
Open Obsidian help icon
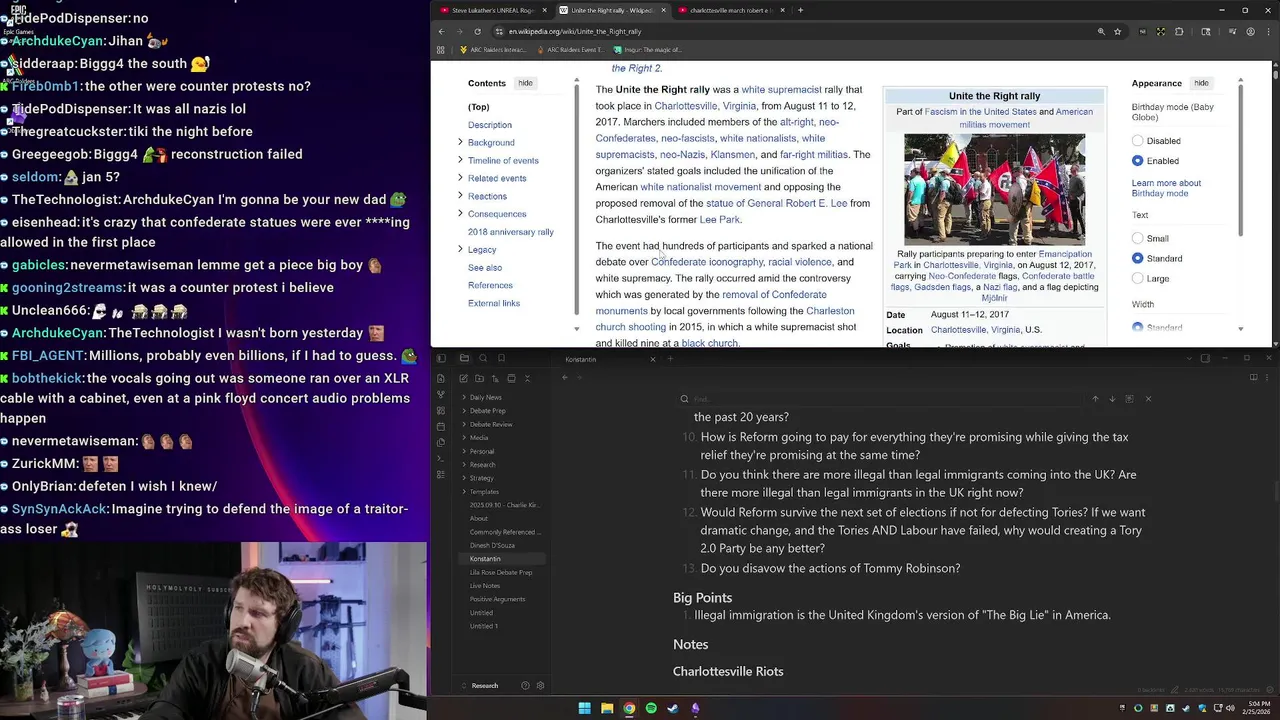click(525, 686)
